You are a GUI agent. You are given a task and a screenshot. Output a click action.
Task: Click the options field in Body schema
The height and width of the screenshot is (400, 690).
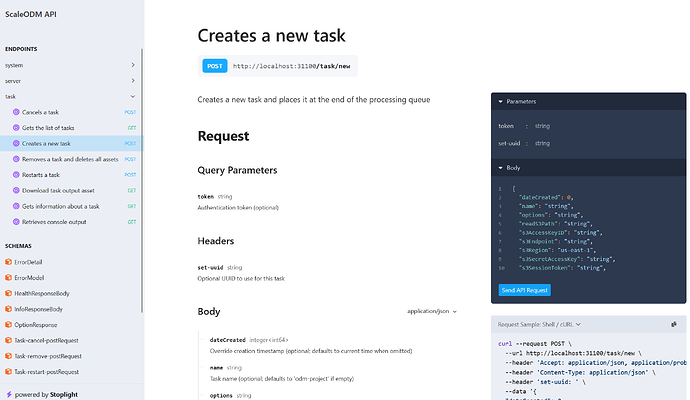tap(221, 396)
